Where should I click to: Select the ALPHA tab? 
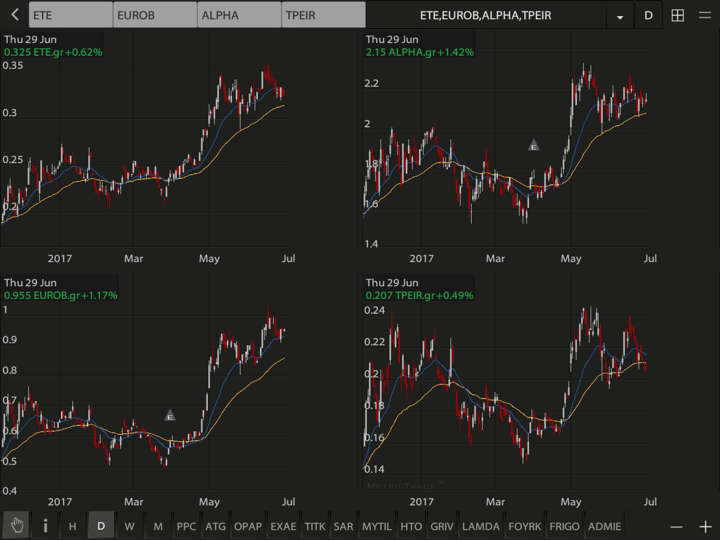click(238, 16)
